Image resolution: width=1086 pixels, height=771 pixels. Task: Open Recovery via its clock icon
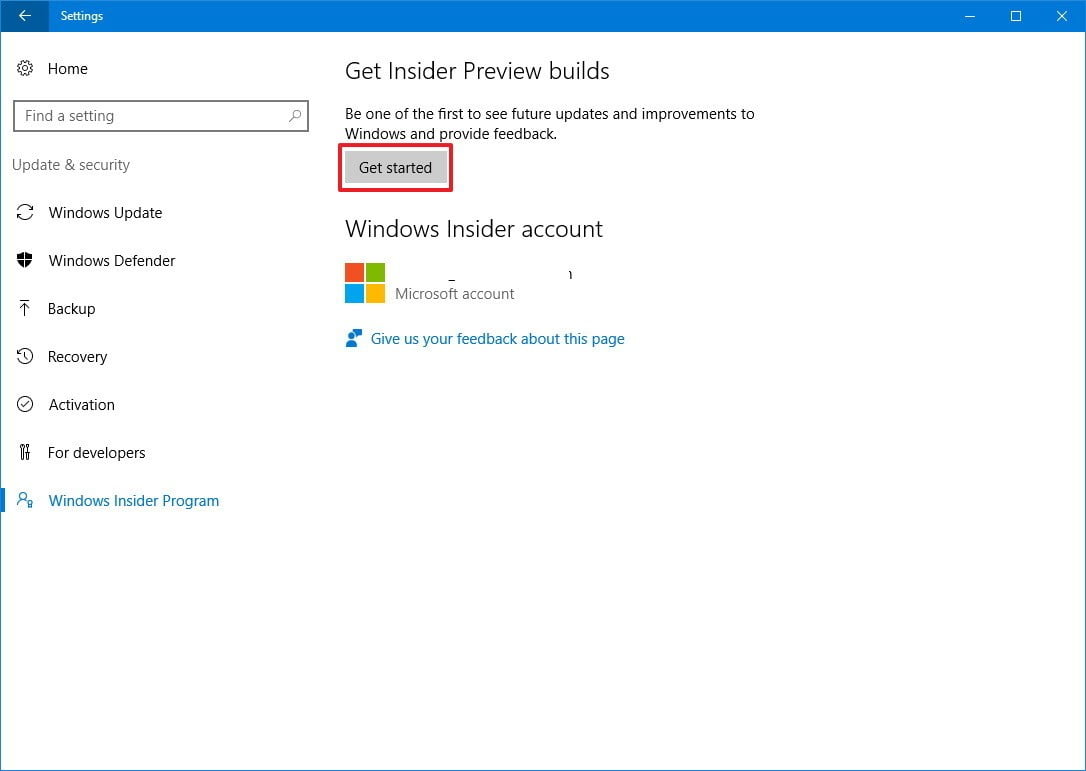26,357
